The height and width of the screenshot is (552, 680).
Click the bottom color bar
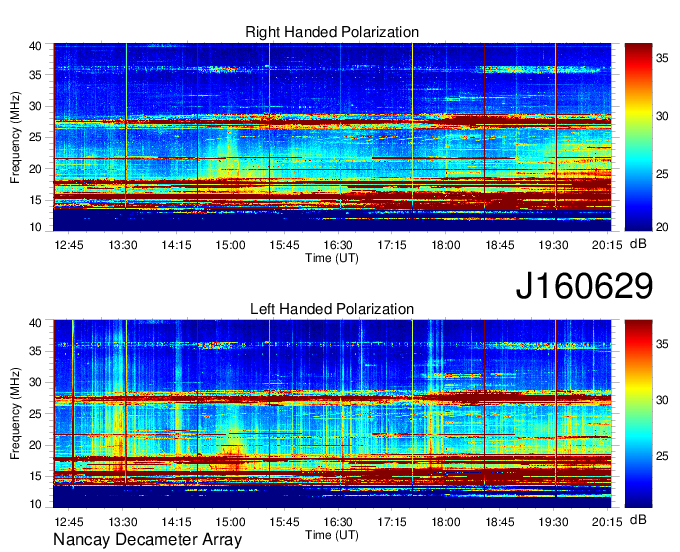[x=638, y=414]
